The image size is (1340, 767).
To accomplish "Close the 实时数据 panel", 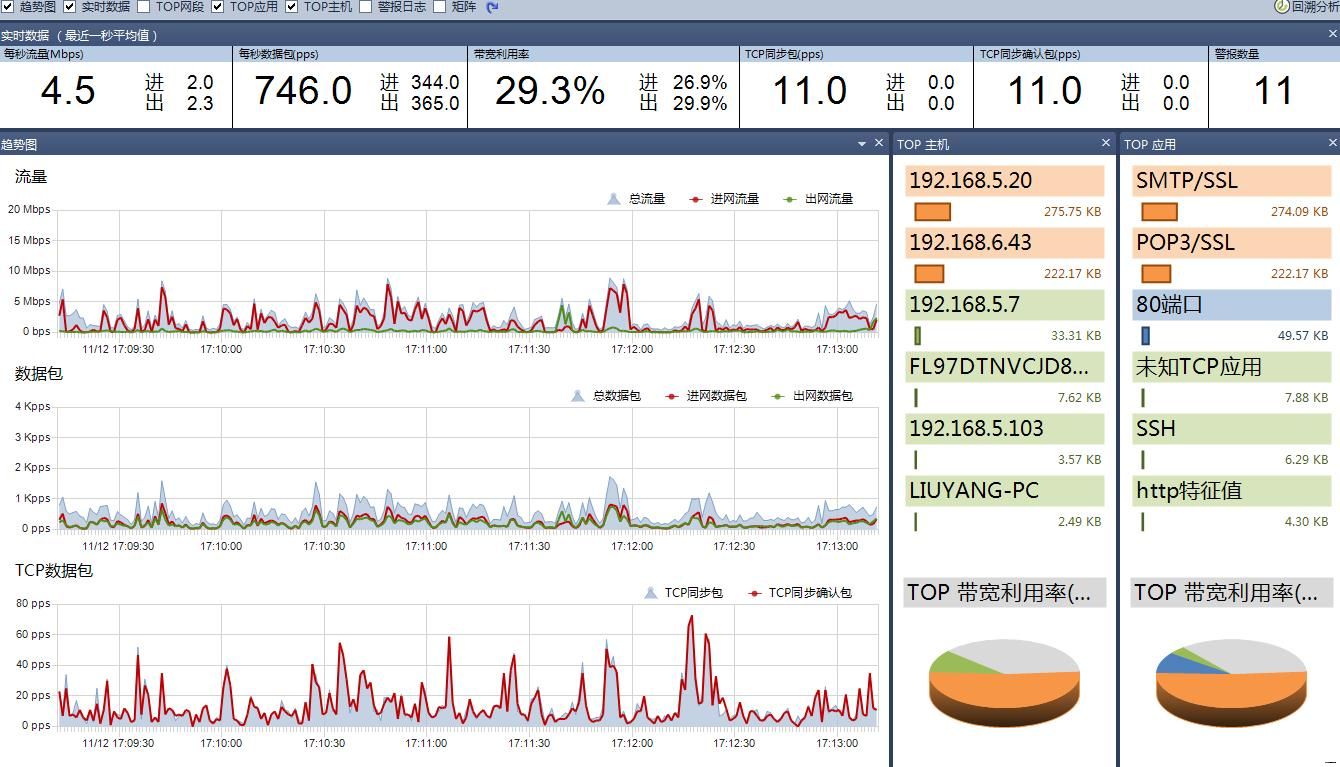I will [x=1333, y=34].
